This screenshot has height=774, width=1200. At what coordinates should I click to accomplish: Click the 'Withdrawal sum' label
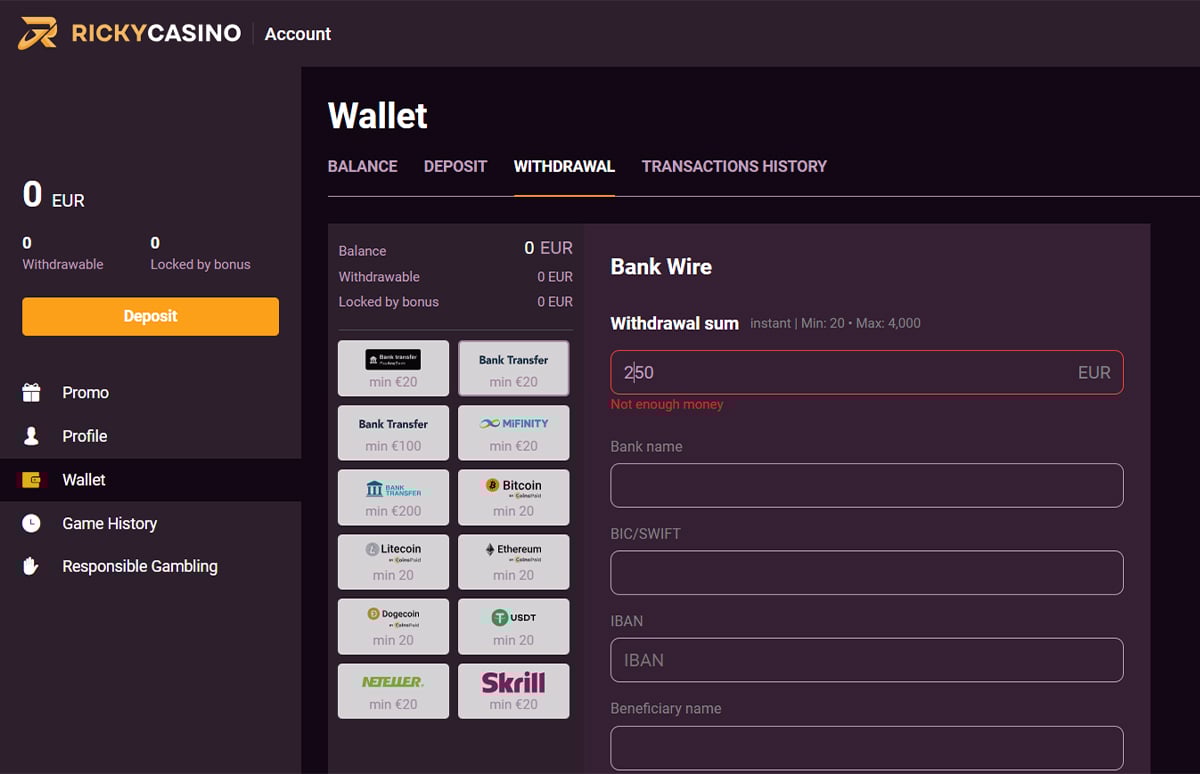(675, 323)
